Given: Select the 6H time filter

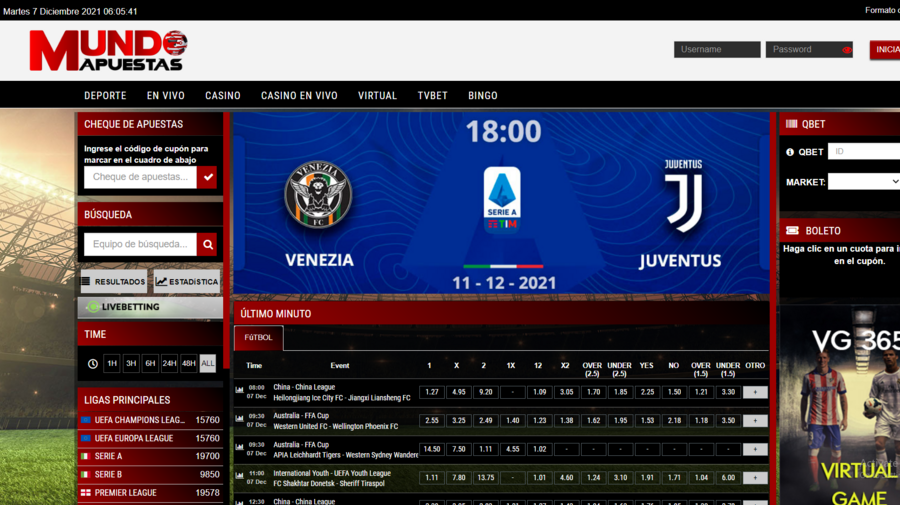Looking at the screenshot, I should pos(150,363).
